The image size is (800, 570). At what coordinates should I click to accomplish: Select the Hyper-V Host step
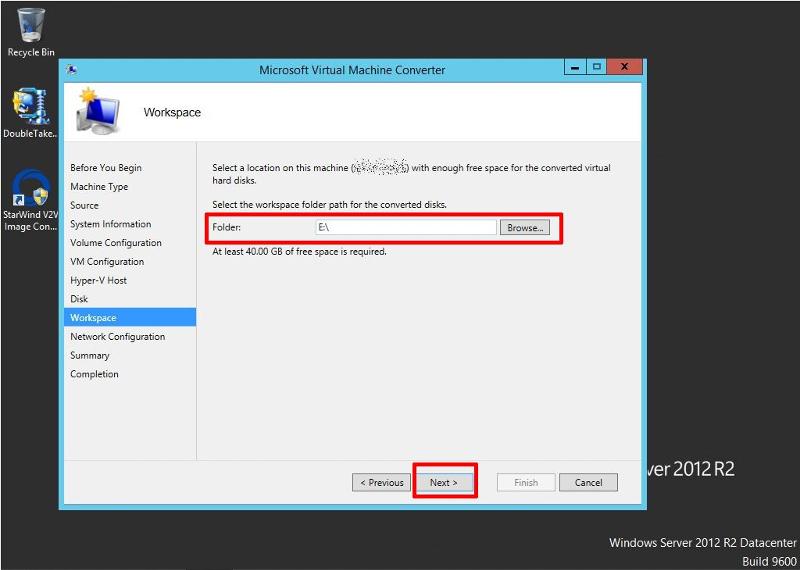click(98, 280)
